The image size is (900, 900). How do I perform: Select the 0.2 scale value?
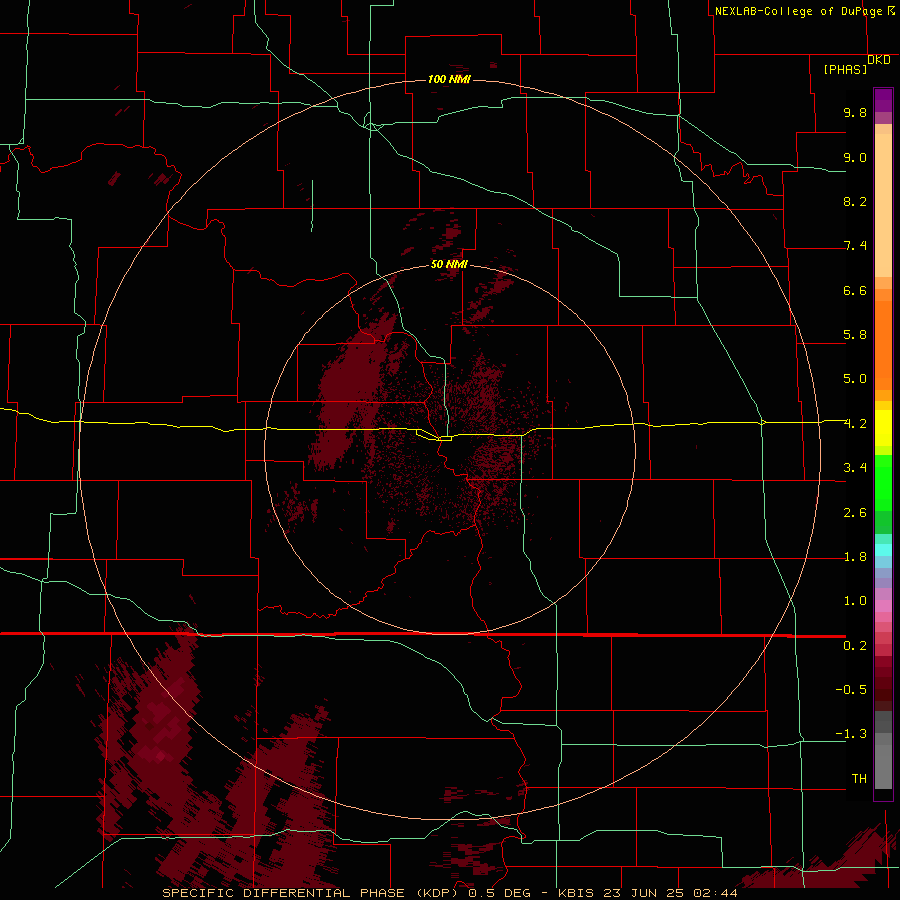[855, 646]
